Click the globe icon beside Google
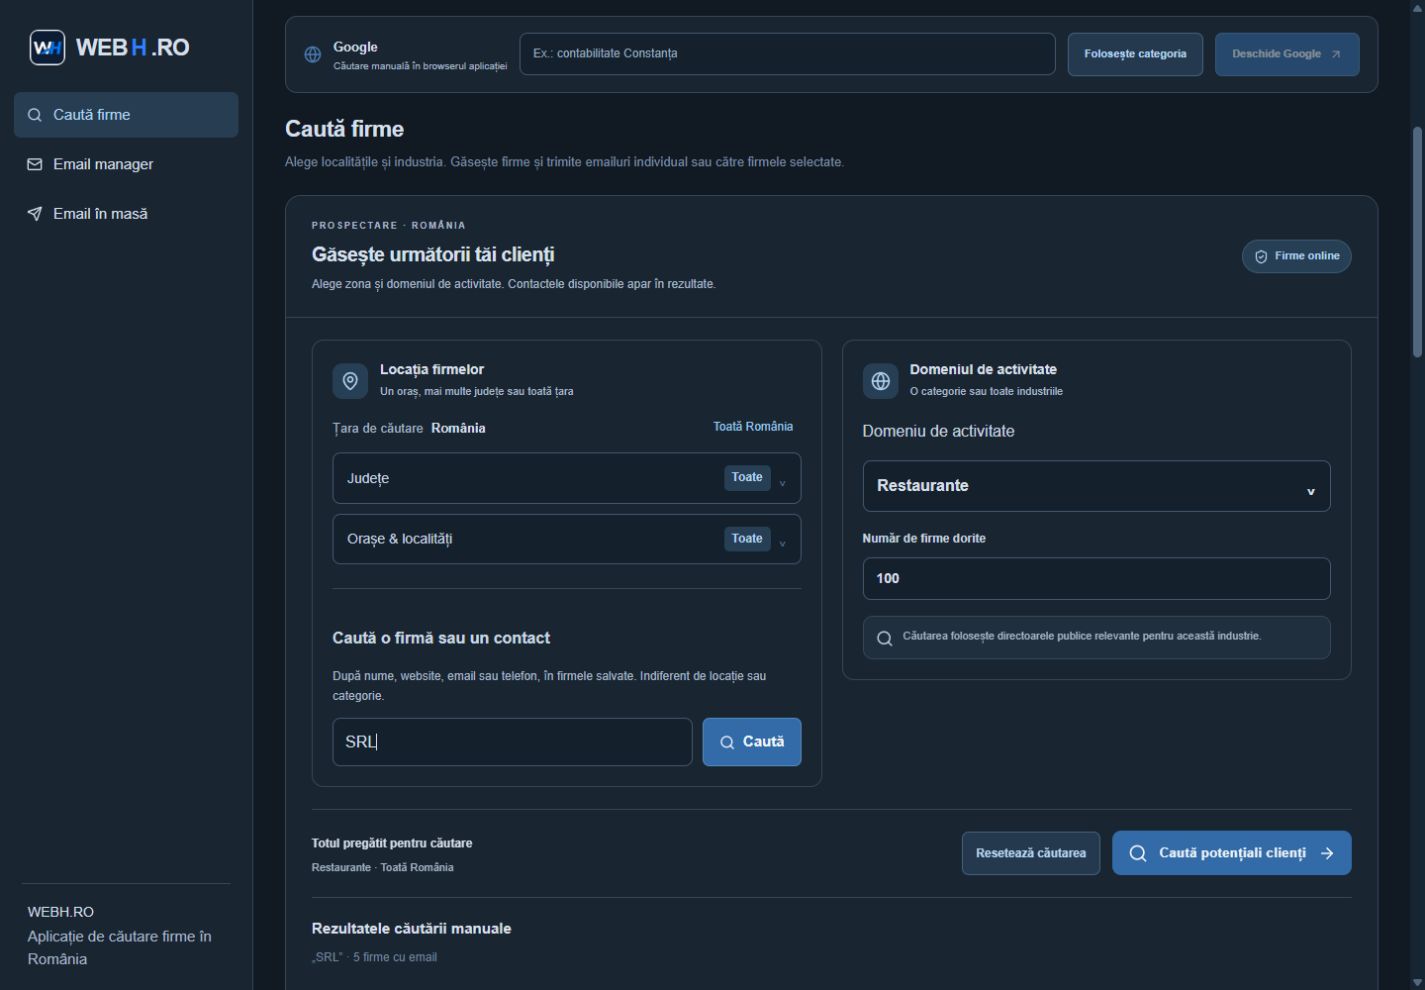The height and width of the screenshot is (990, 1425). coord(313,54)
